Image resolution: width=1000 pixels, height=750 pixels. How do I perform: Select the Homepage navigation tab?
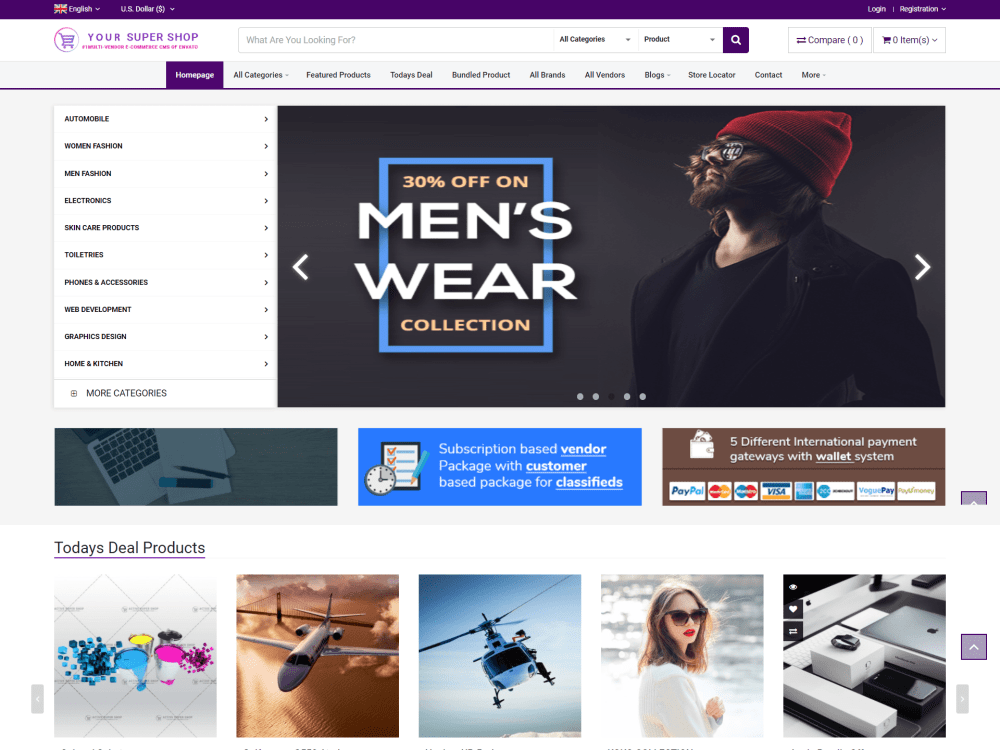tap(195, 75)
